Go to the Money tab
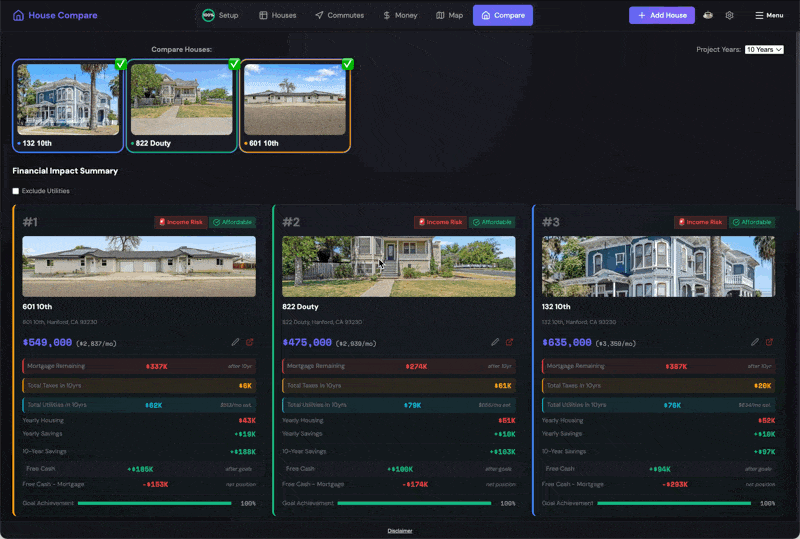The height and width of the screenshot is (539, 800). click(x=400, y=16)
